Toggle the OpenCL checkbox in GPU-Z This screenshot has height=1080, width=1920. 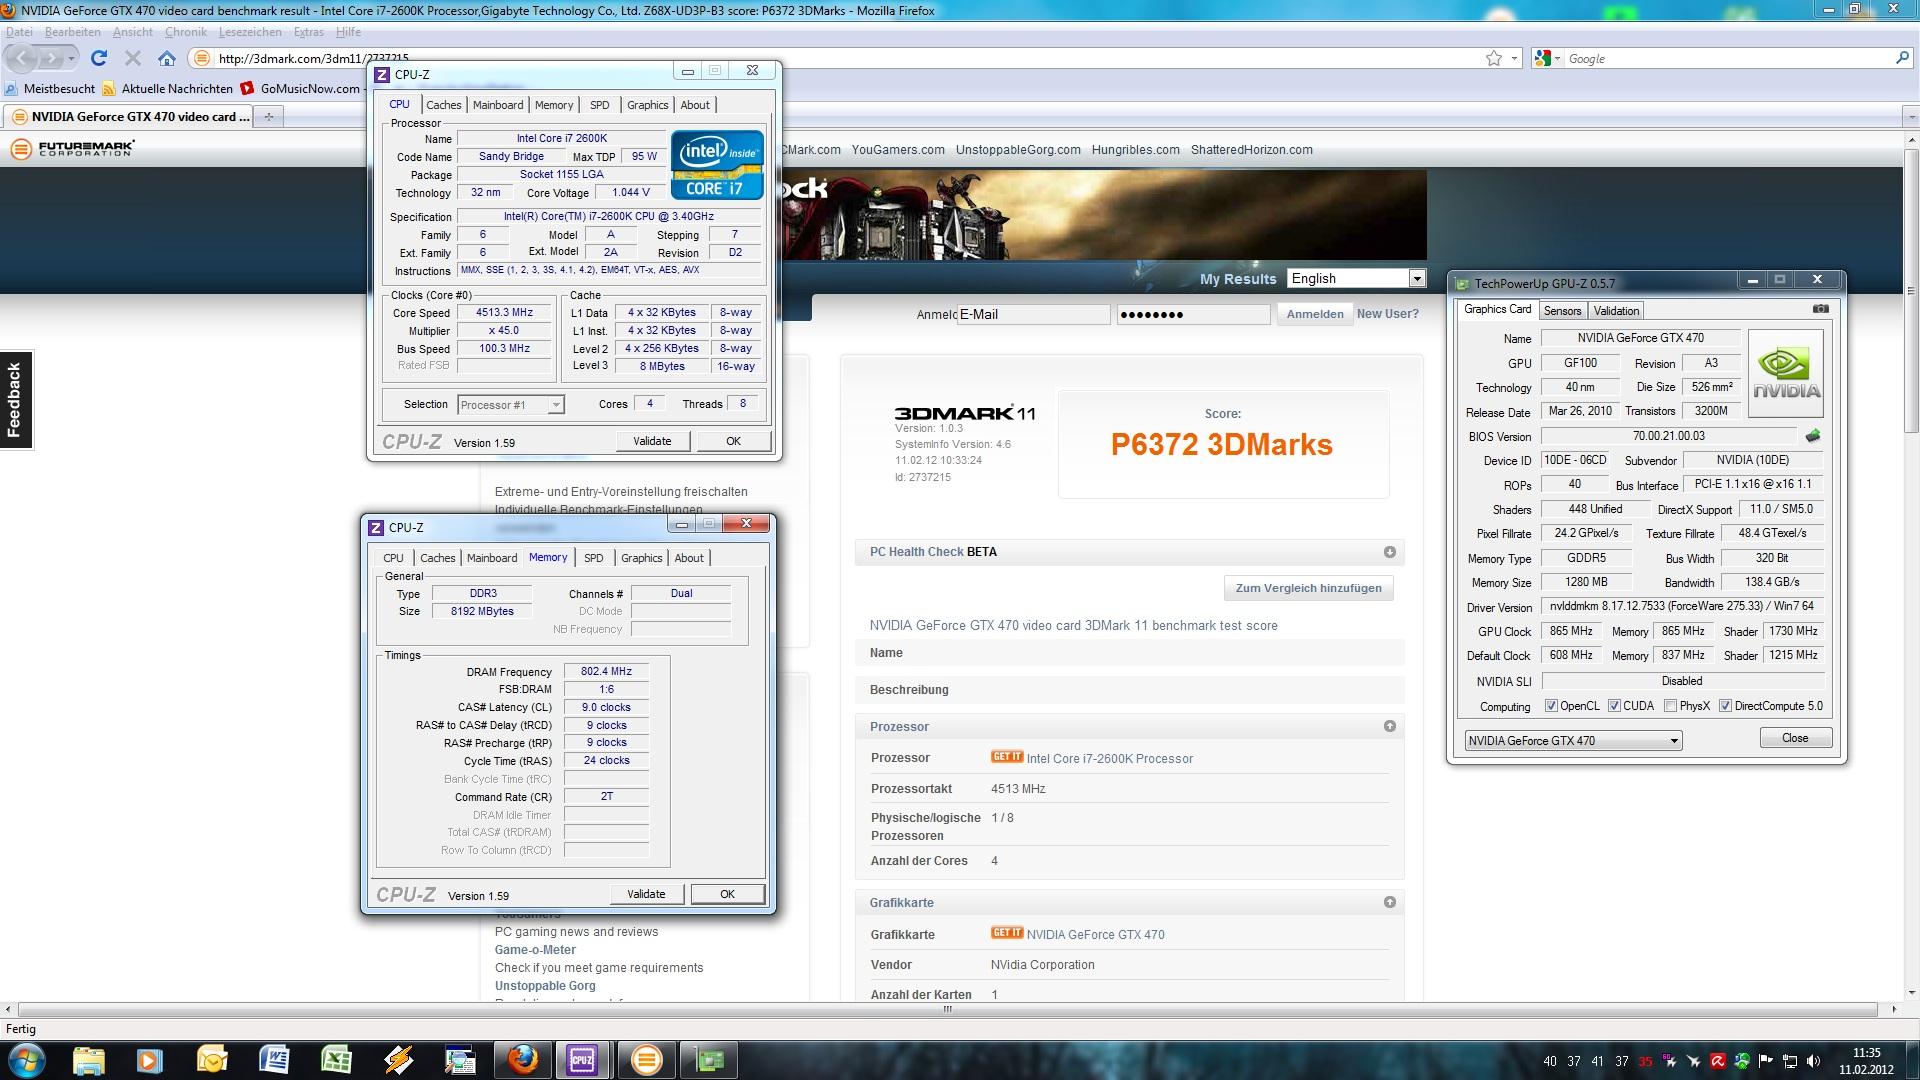point(1551,706)
